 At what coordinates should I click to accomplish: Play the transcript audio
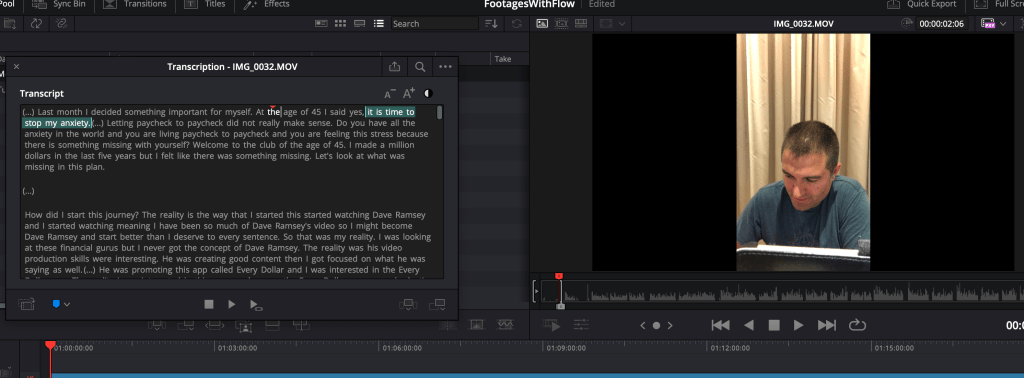231,304
